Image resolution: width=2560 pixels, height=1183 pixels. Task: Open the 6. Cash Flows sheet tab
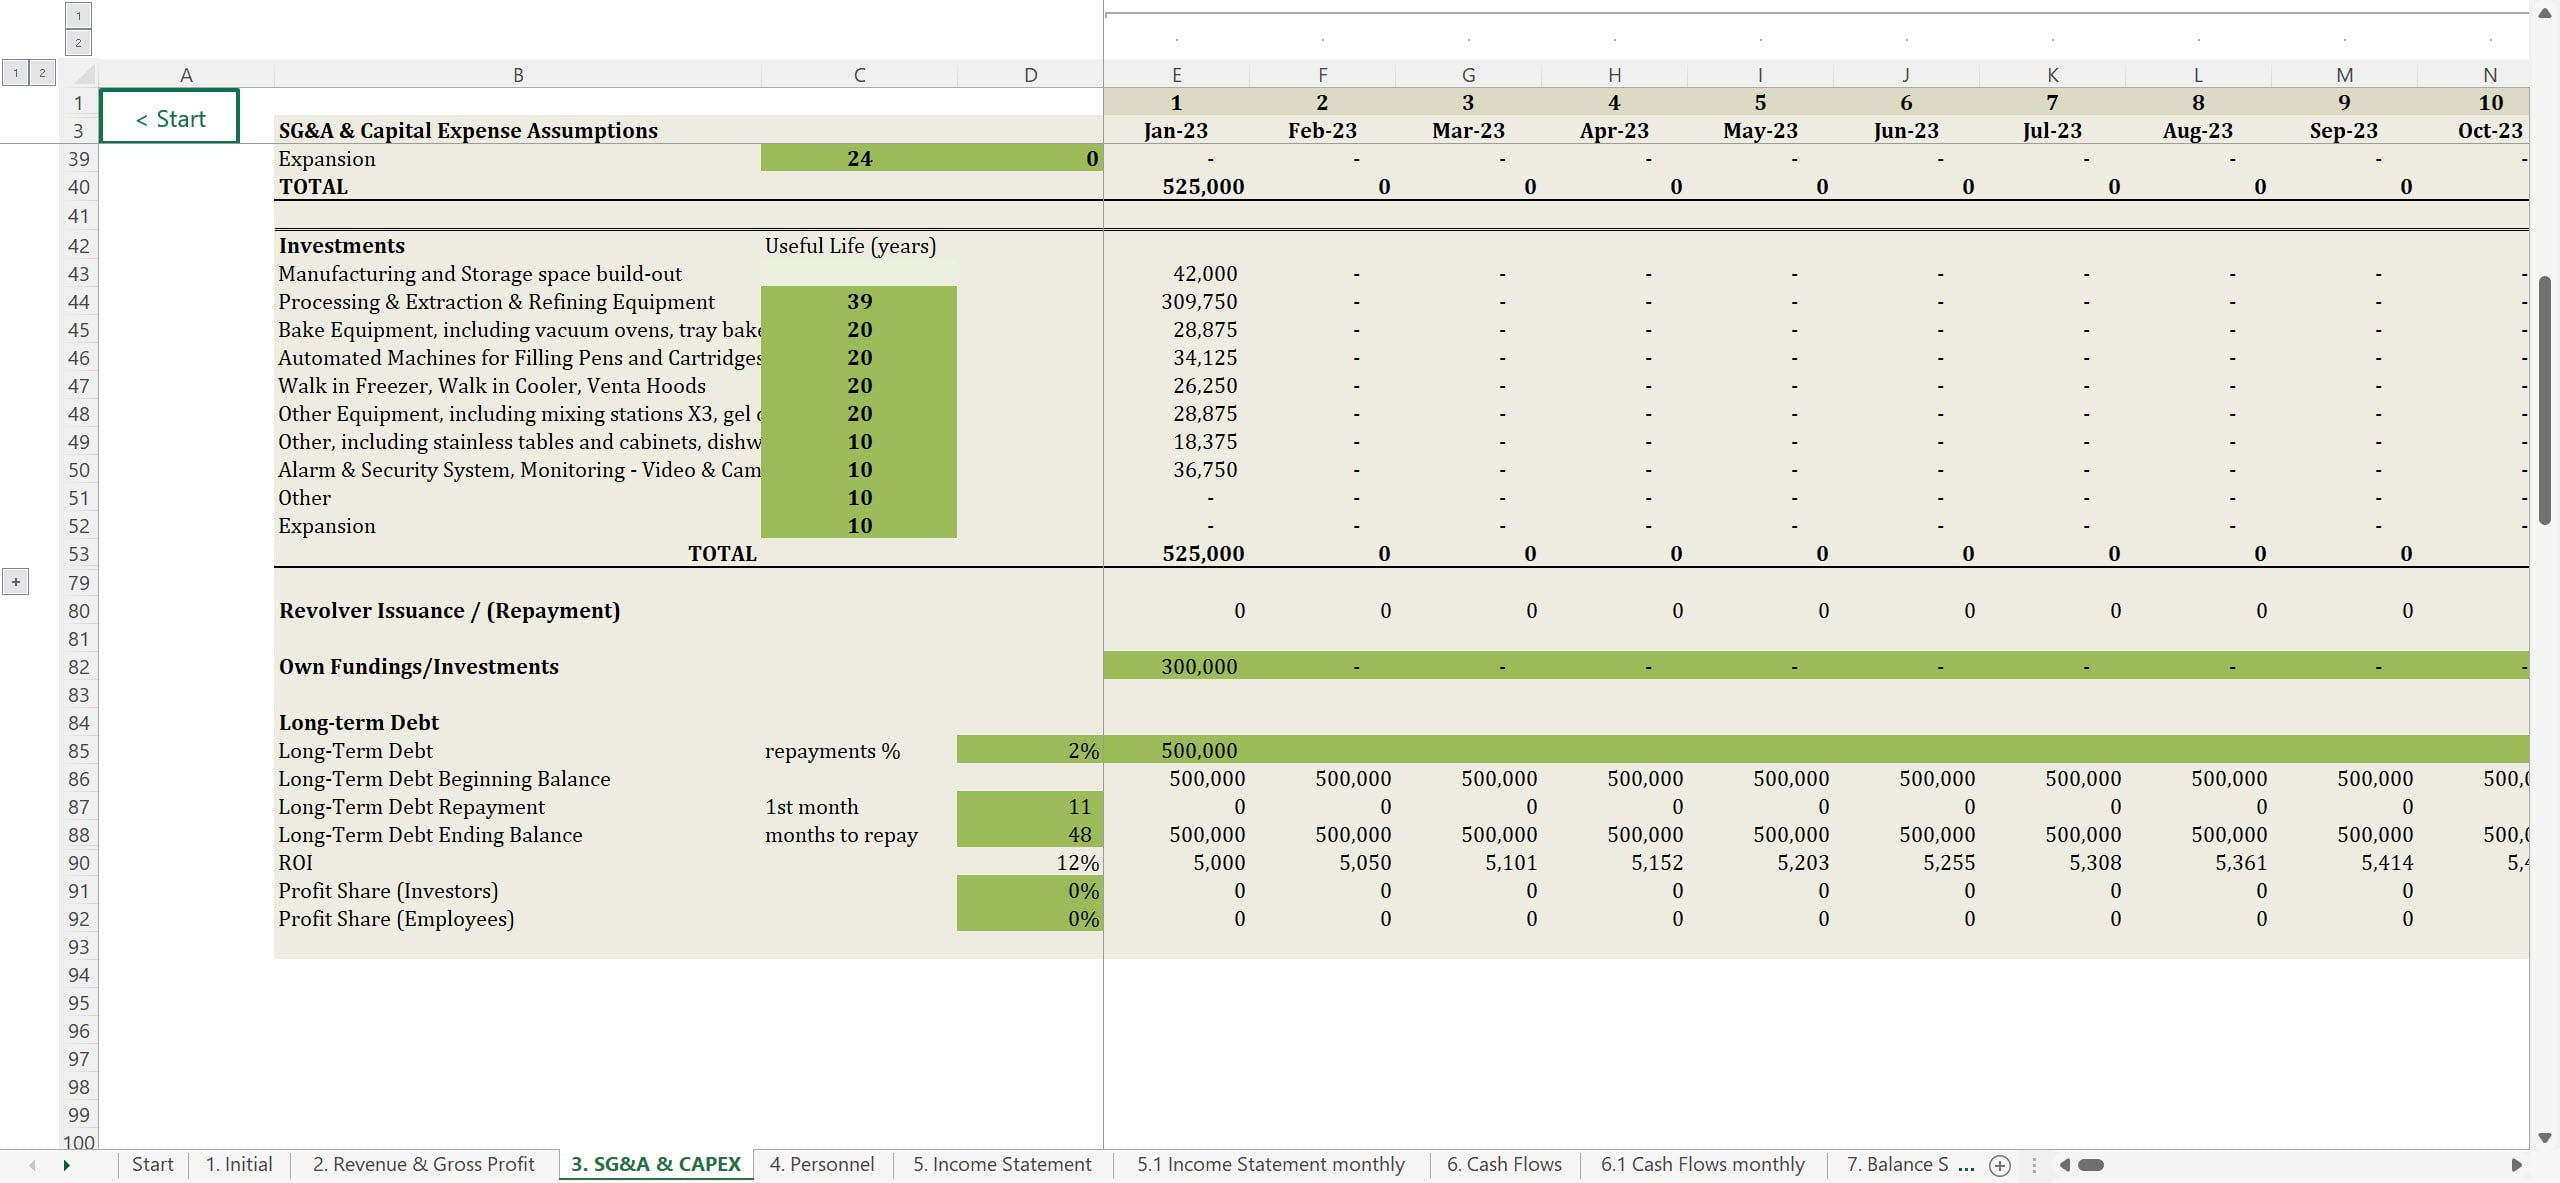(1503, 1164)
